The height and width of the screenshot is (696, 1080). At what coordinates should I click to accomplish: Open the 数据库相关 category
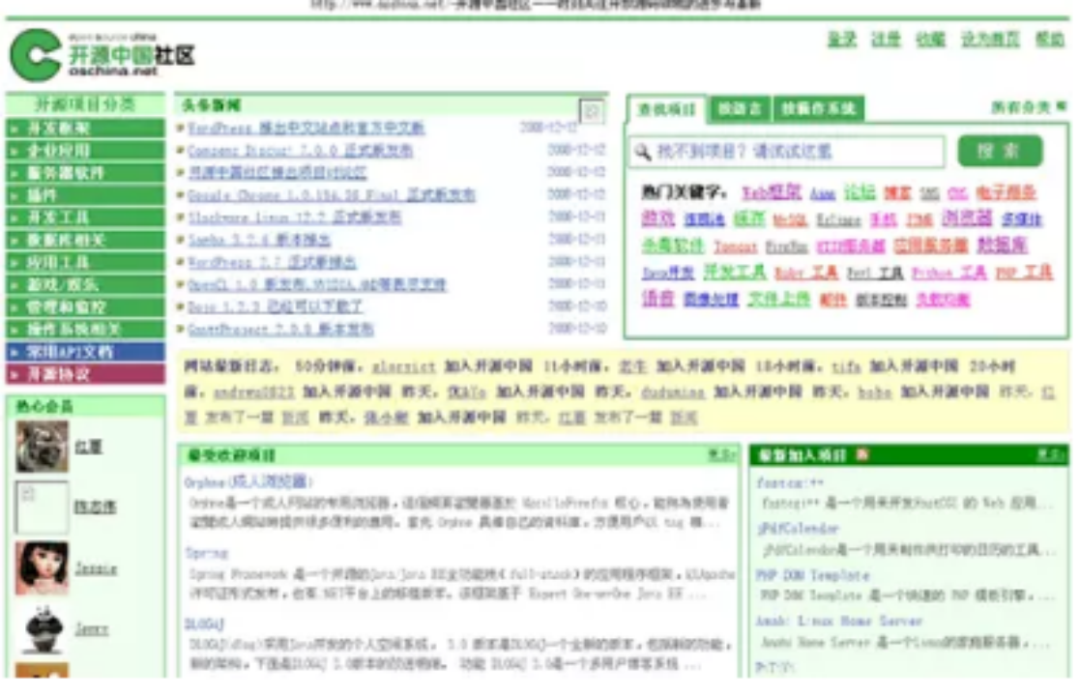pyautogui.click(x=85, y=240)
